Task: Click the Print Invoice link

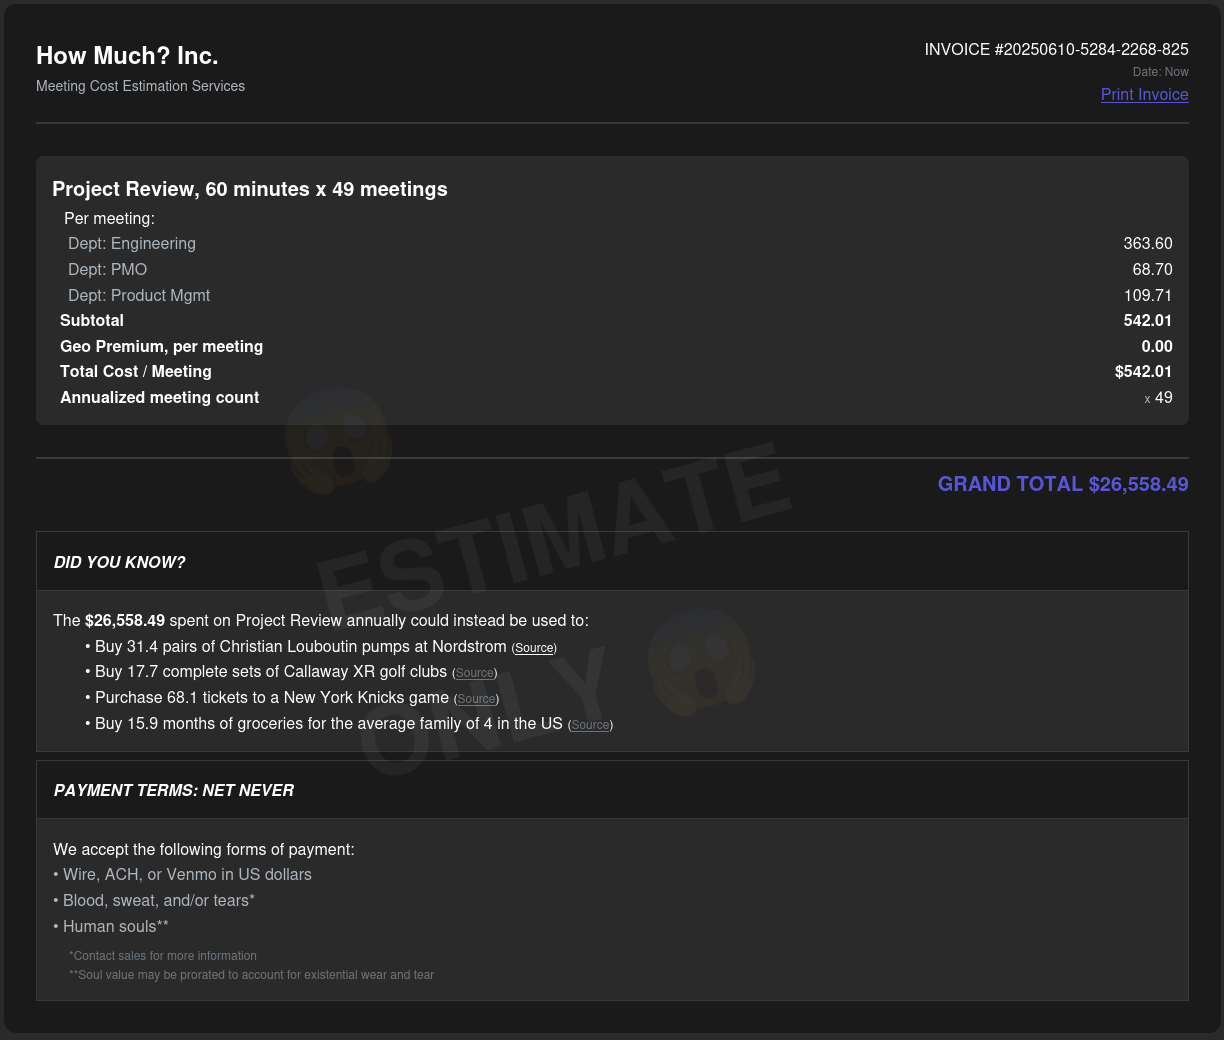Action: click(x=1144, y=95)
